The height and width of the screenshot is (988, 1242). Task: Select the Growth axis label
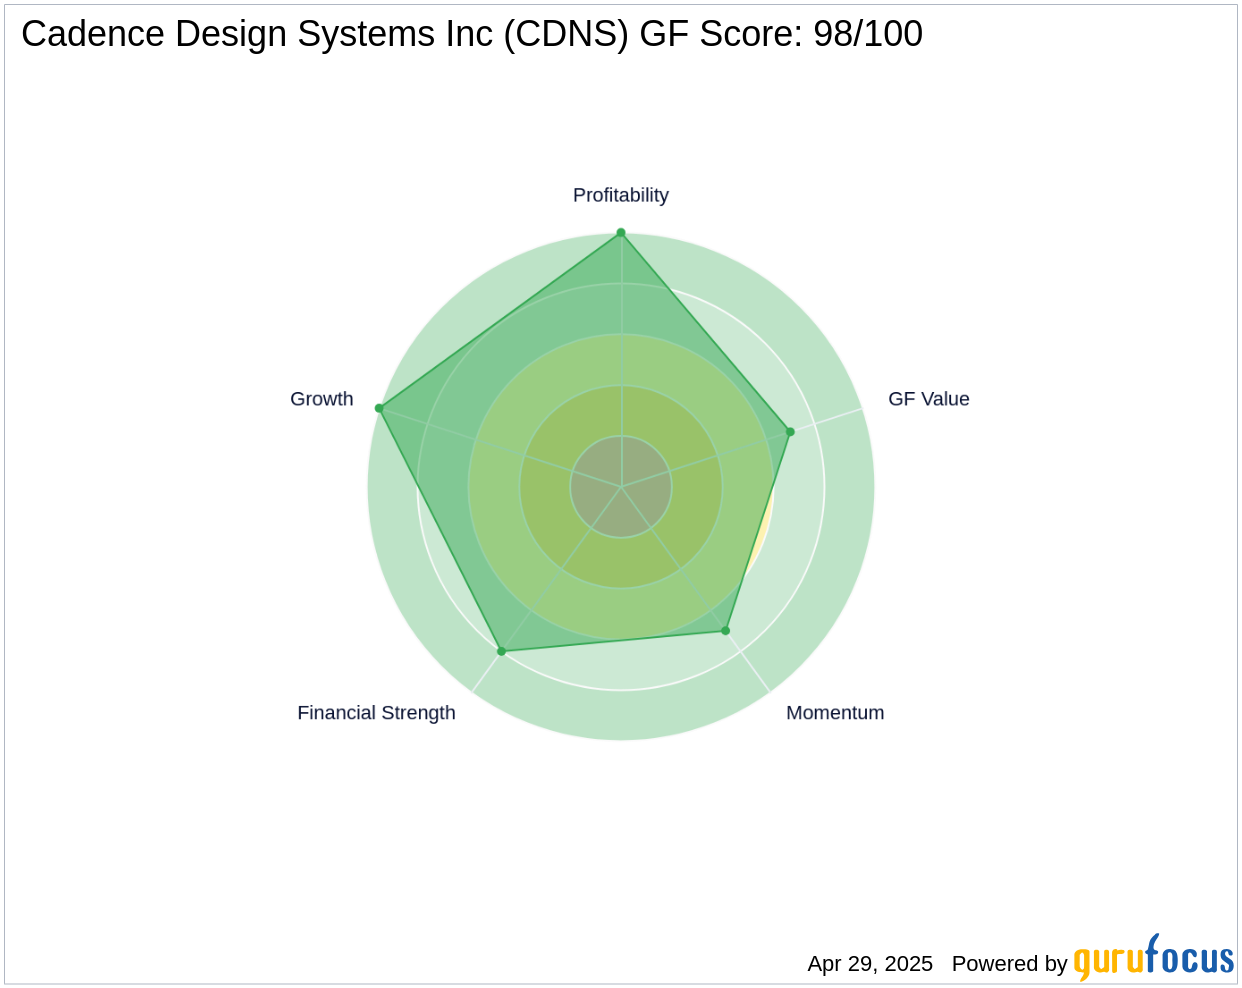322,399
